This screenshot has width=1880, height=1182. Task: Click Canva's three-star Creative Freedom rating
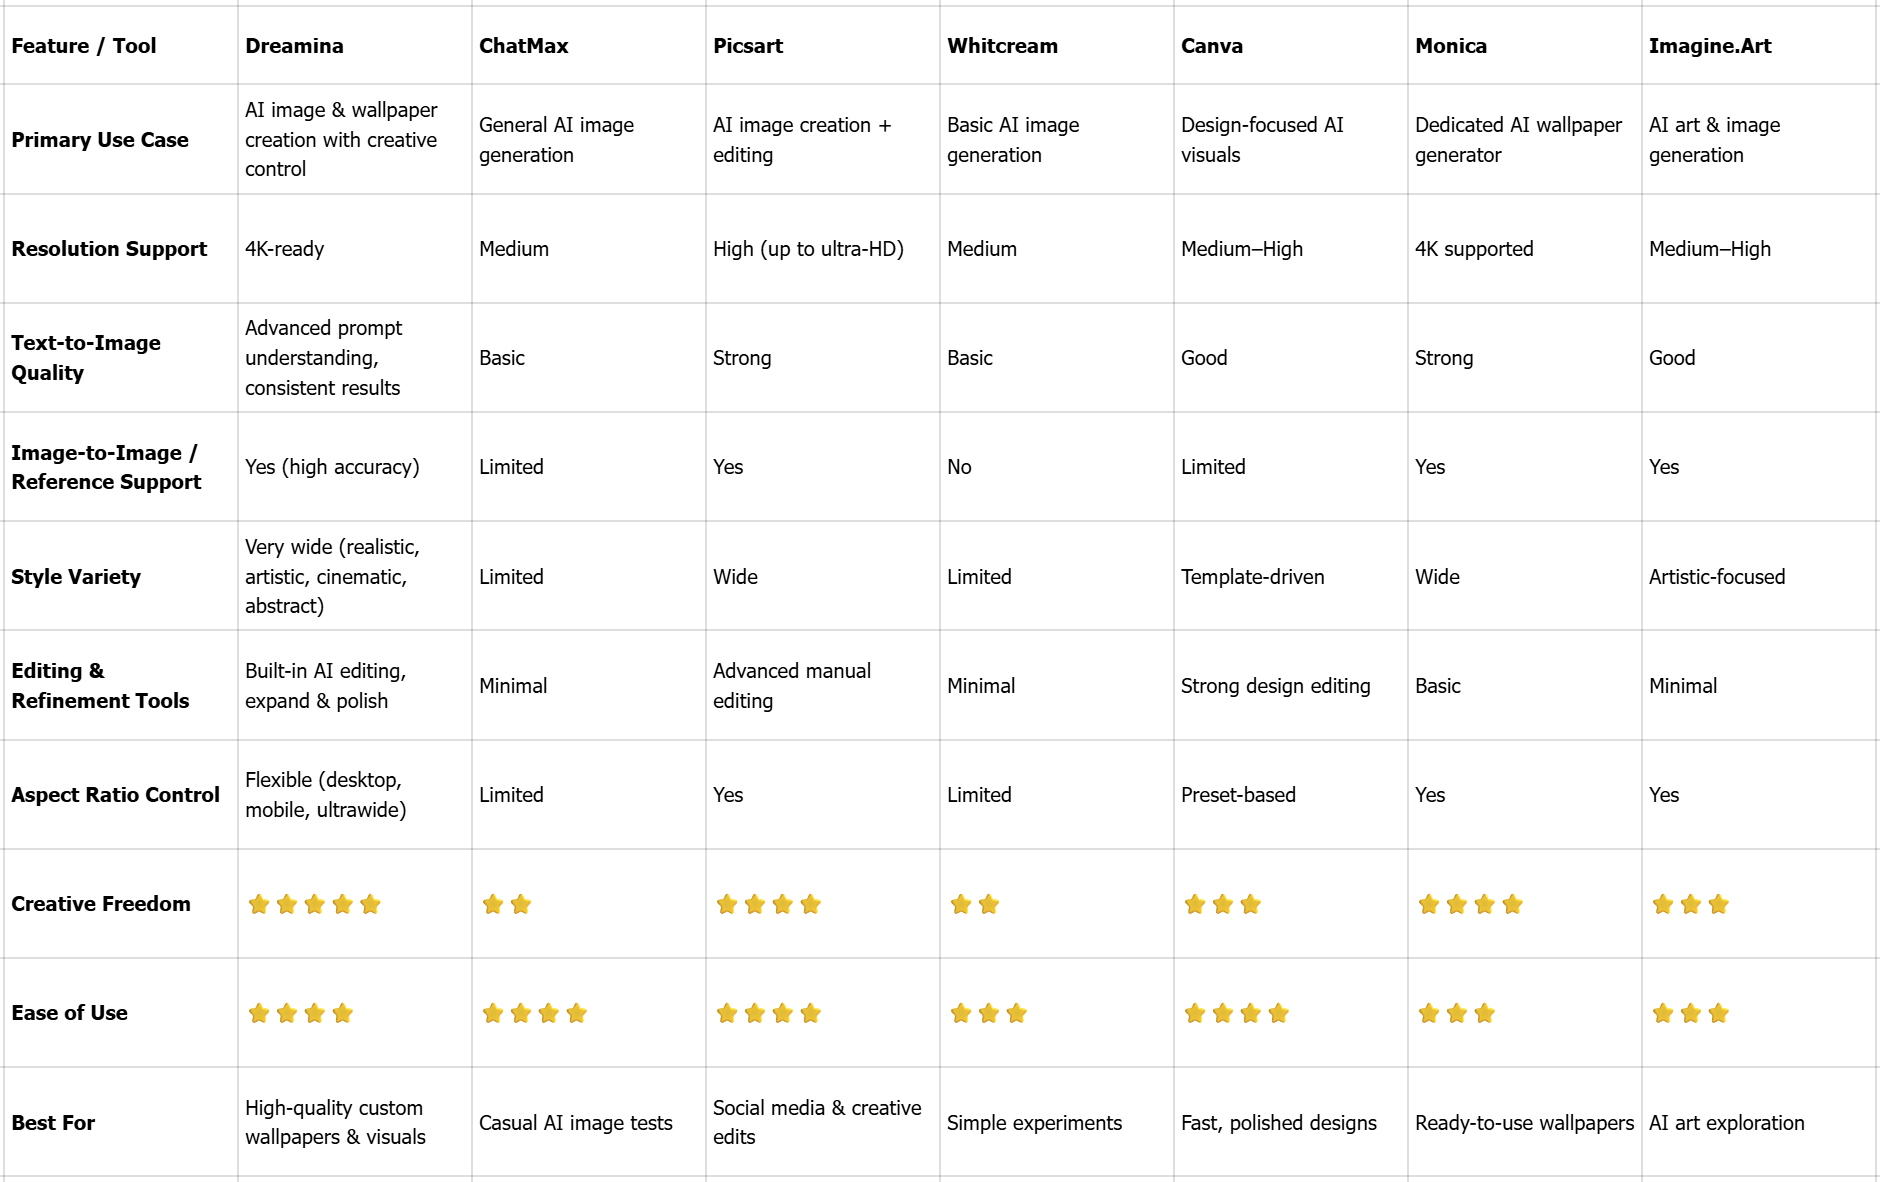click(1222, 904)
